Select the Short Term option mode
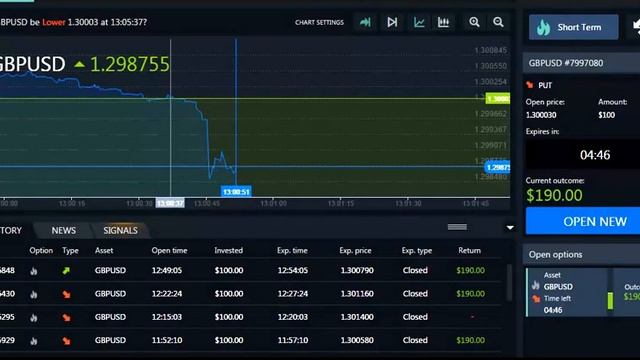 point(573,27)
